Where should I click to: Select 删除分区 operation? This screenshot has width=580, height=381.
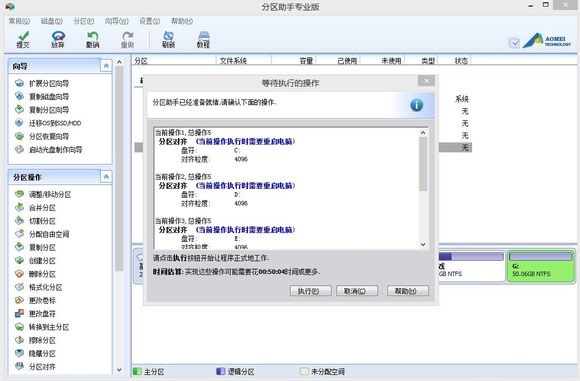tap(35, 274)
